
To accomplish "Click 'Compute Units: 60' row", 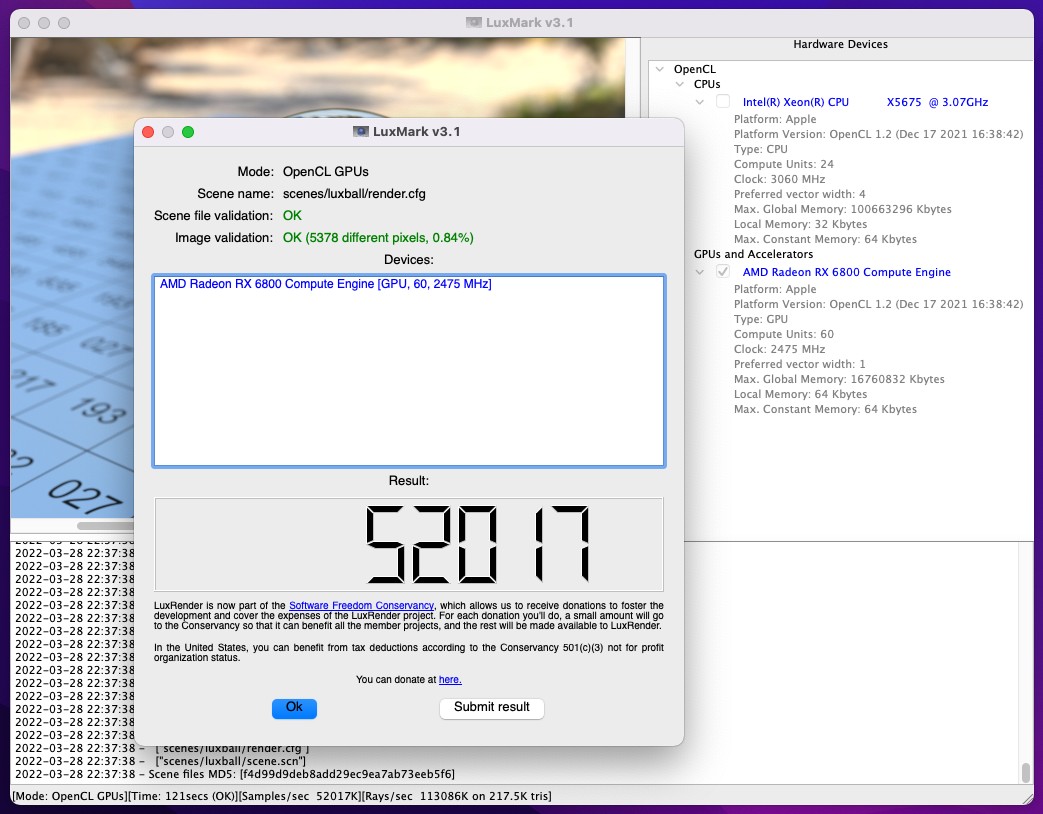I will pyautogui.click(x=783, y=334).
